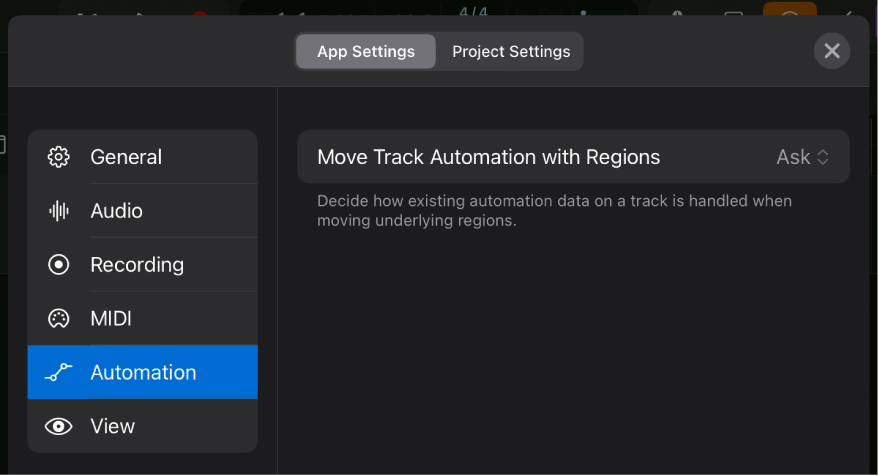This screenshot has width=878, height=476.
Task: Click the MIDI connector icon in sidebar
Action: tap(59, 319)
